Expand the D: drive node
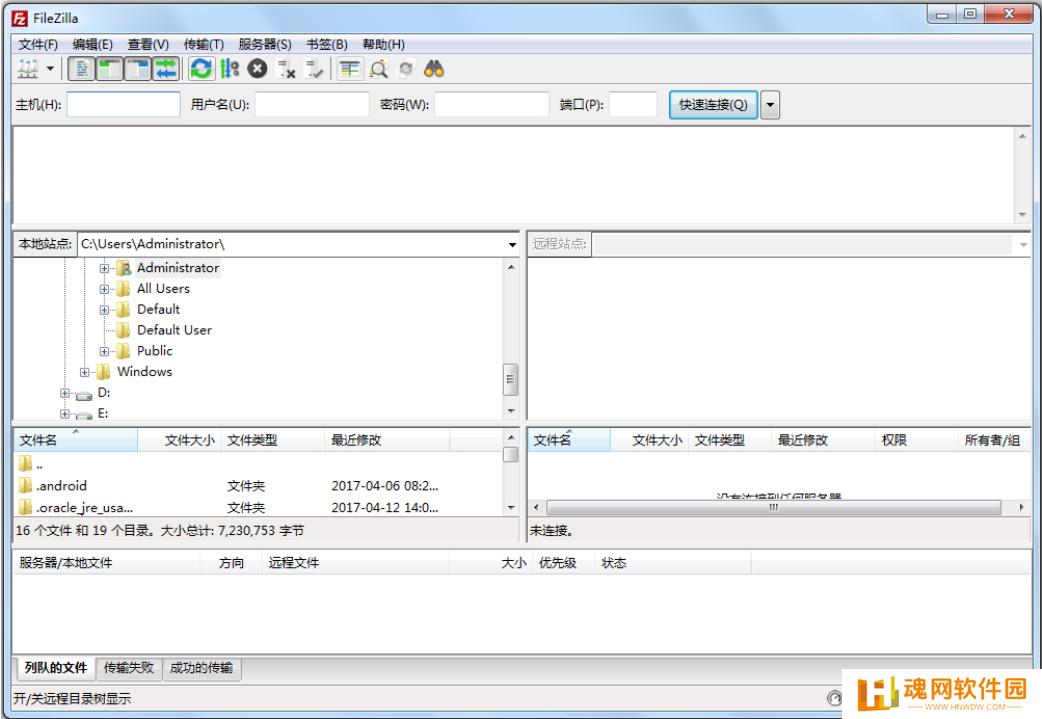This screenshot has height=719, width=1042. click(64, 393)
